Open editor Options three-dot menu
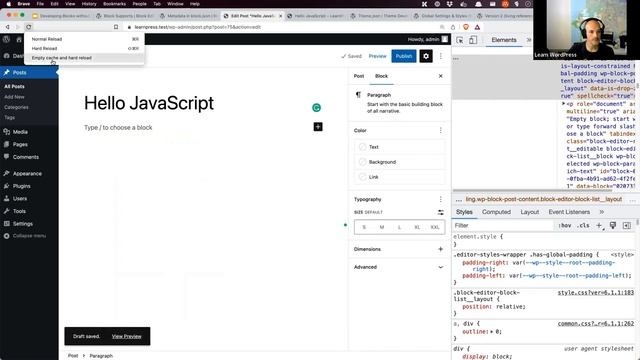 (x=441, y=56)
